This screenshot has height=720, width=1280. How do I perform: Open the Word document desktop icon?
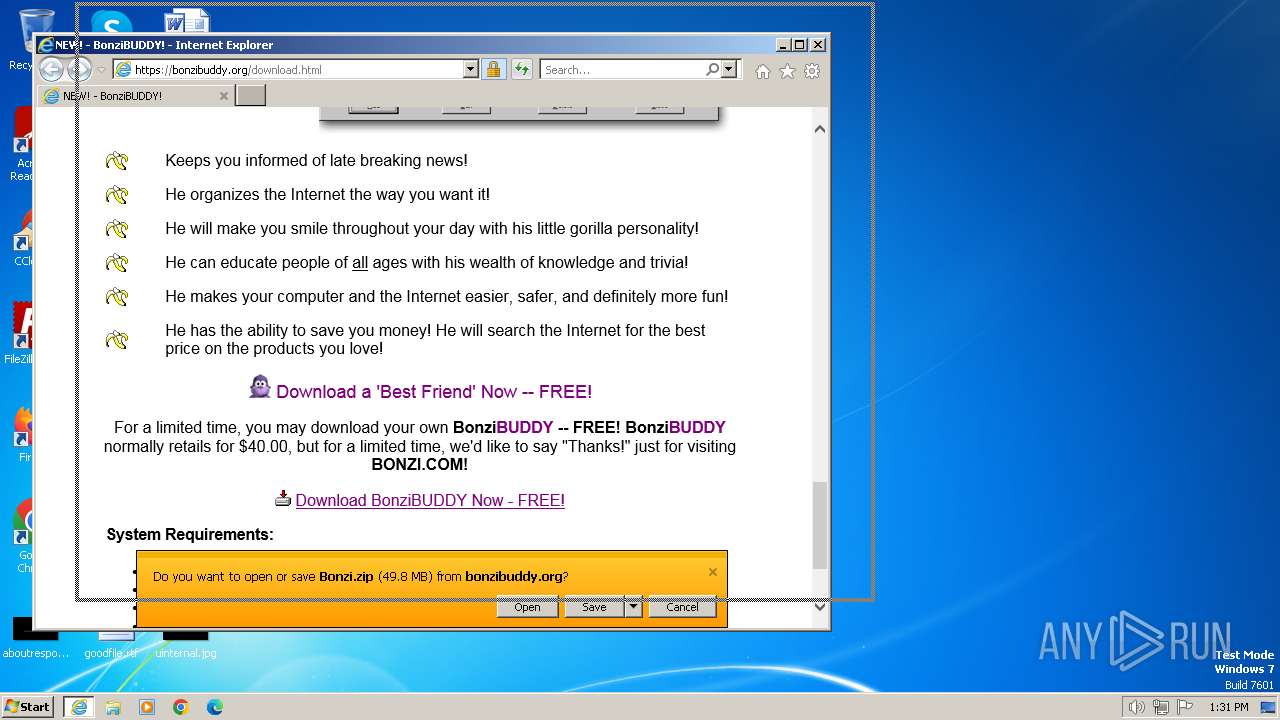click(x=186, y=21)
